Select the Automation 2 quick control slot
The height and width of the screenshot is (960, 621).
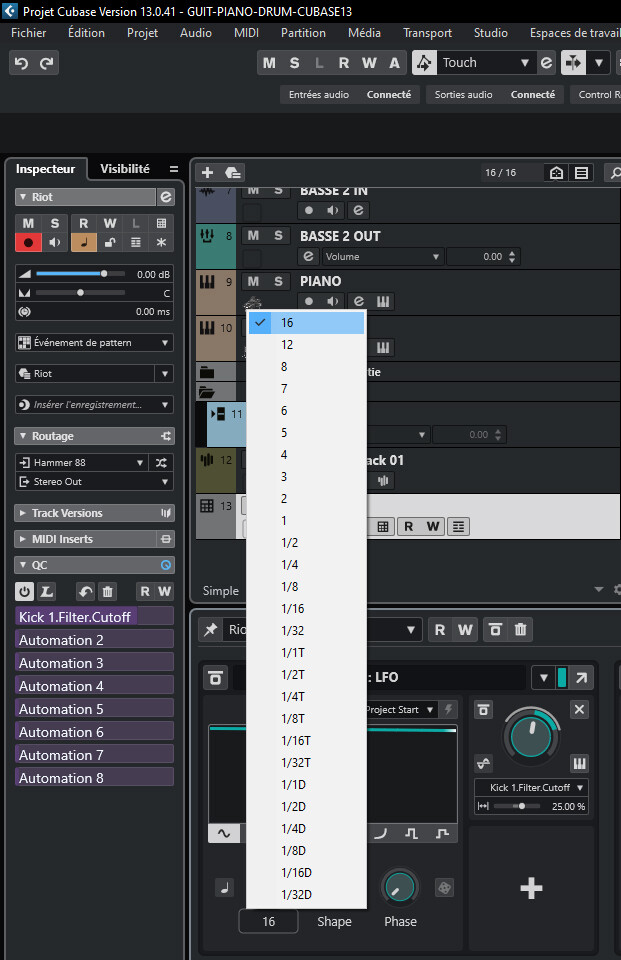pos(94,640)
